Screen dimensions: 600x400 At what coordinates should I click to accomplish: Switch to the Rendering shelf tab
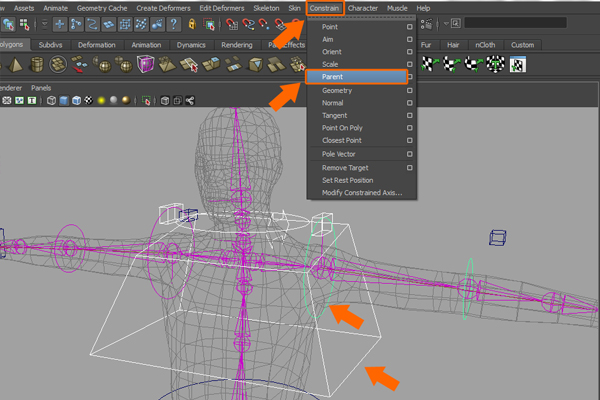(236, 45)
